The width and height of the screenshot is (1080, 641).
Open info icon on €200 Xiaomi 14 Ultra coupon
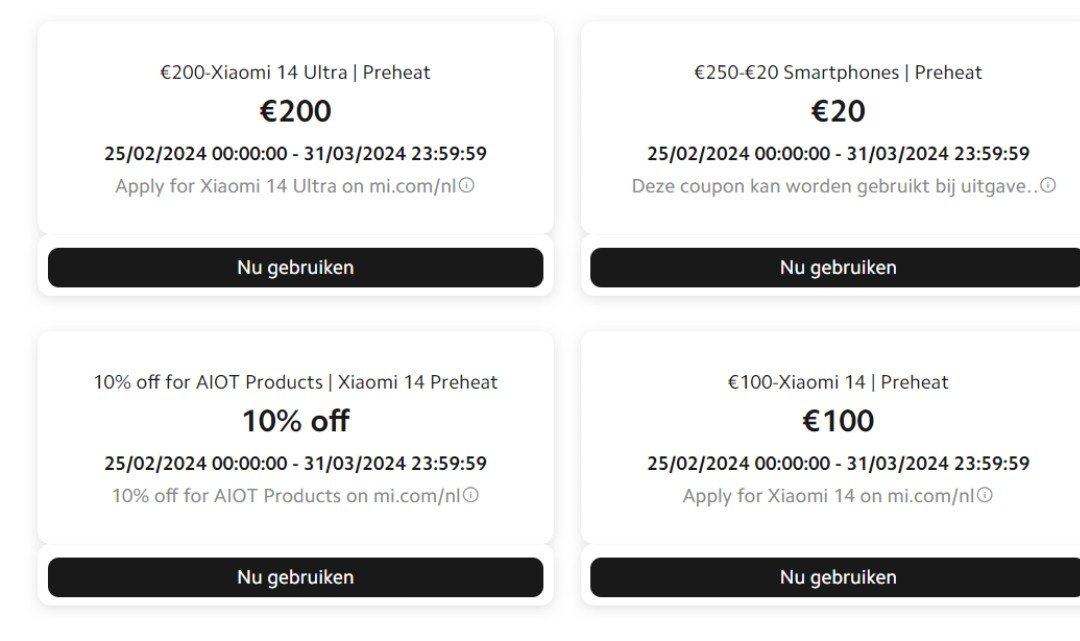pyautogui.click(x=467, y=185)
